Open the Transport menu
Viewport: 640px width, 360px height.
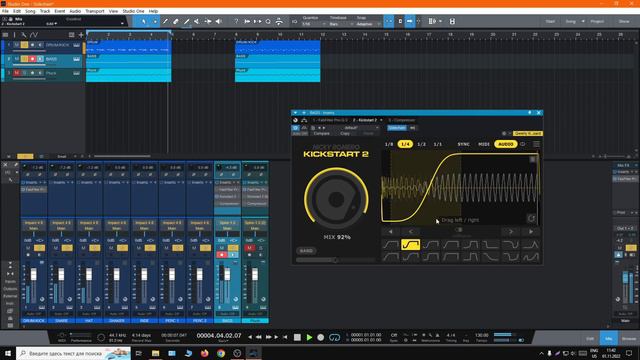[95, 11]
